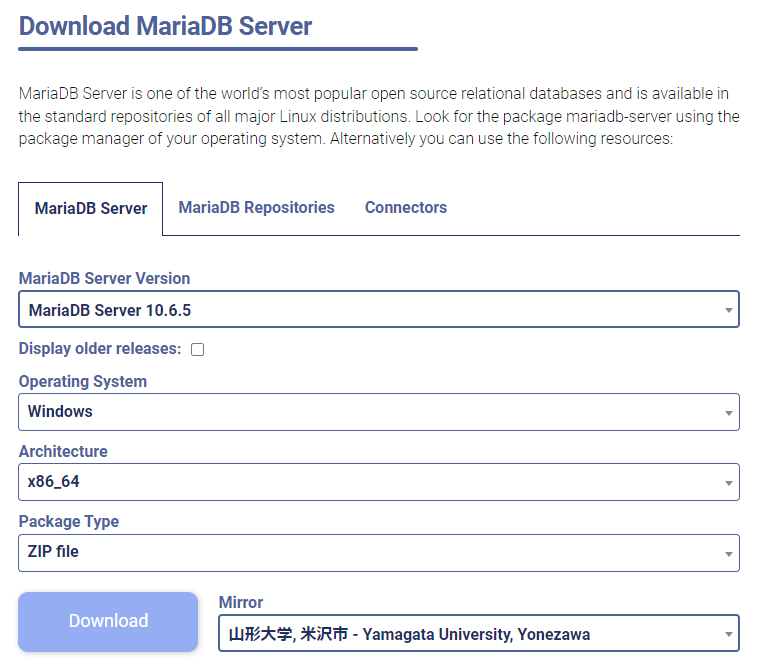Open the Package Type dropdown showing ZIP file
This screenshot has height=665, width=759.
(379, 553)
